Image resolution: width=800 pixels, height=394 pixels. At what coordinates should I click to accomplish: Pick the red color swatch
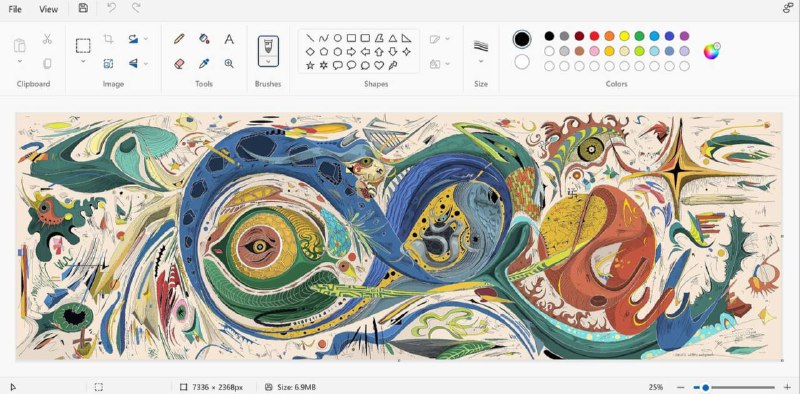point(594,36)
